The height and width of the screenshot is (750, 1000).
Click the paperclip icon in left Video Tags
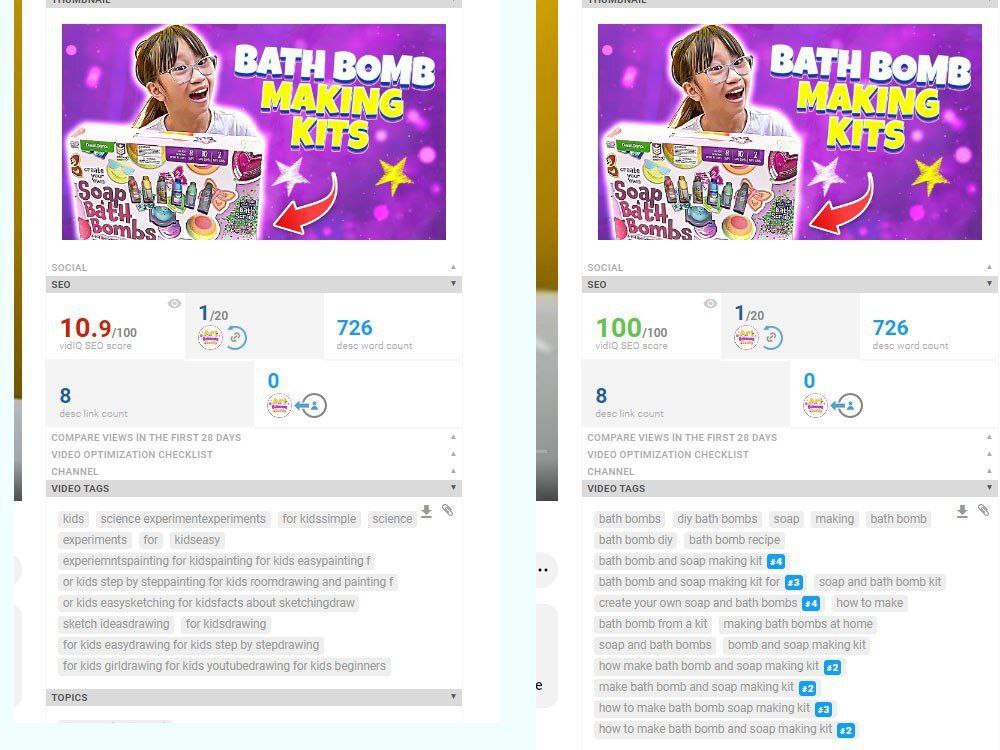point(448,511)
